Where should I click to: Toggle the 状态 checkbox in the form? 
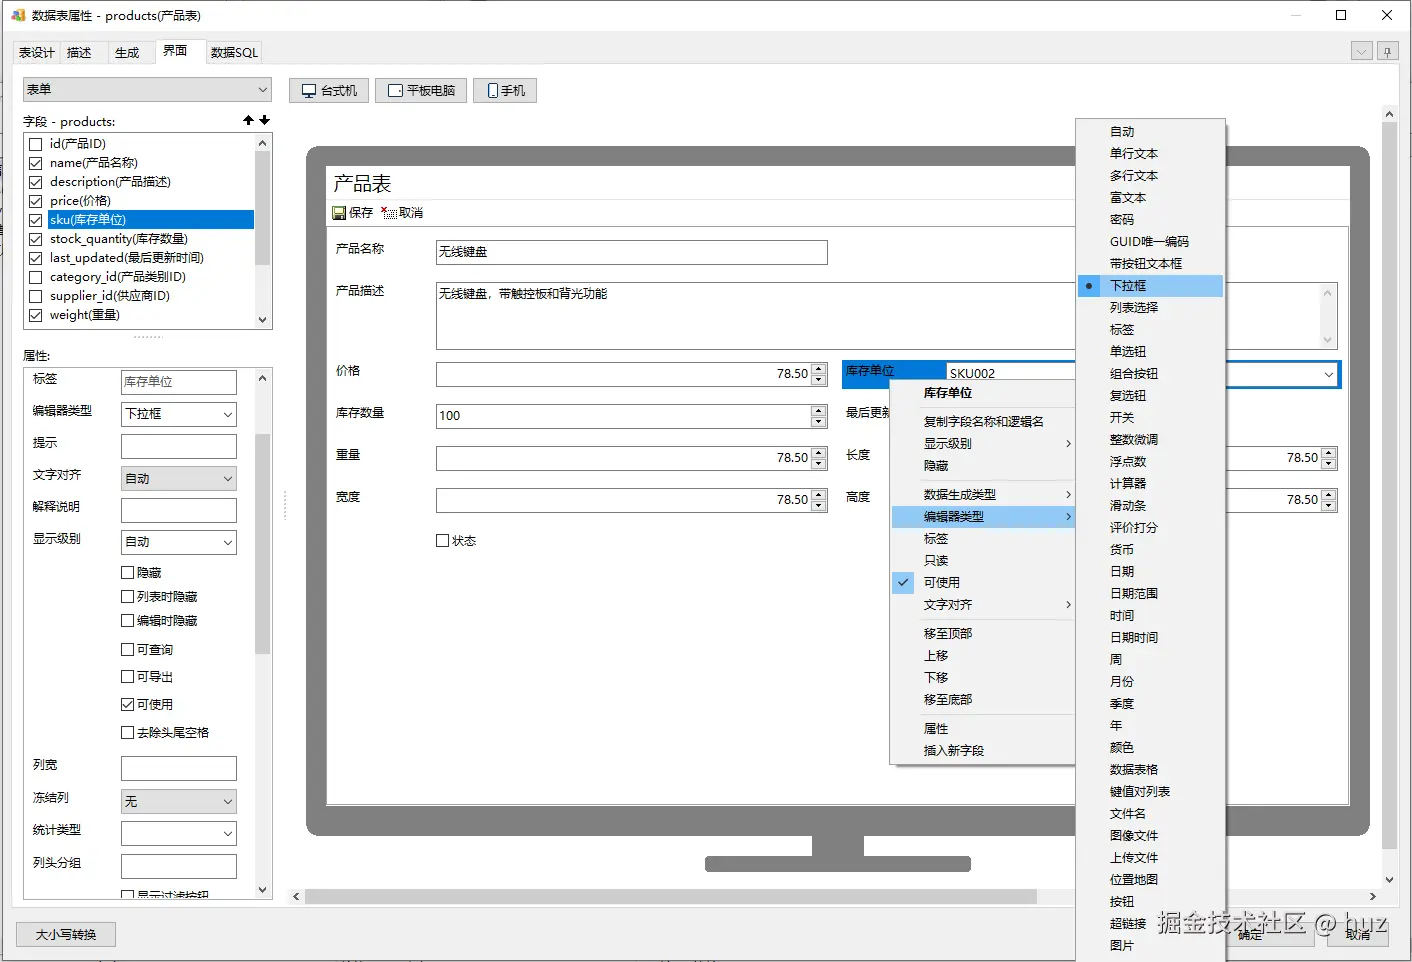pyautogui.click(x=442, y=541)
